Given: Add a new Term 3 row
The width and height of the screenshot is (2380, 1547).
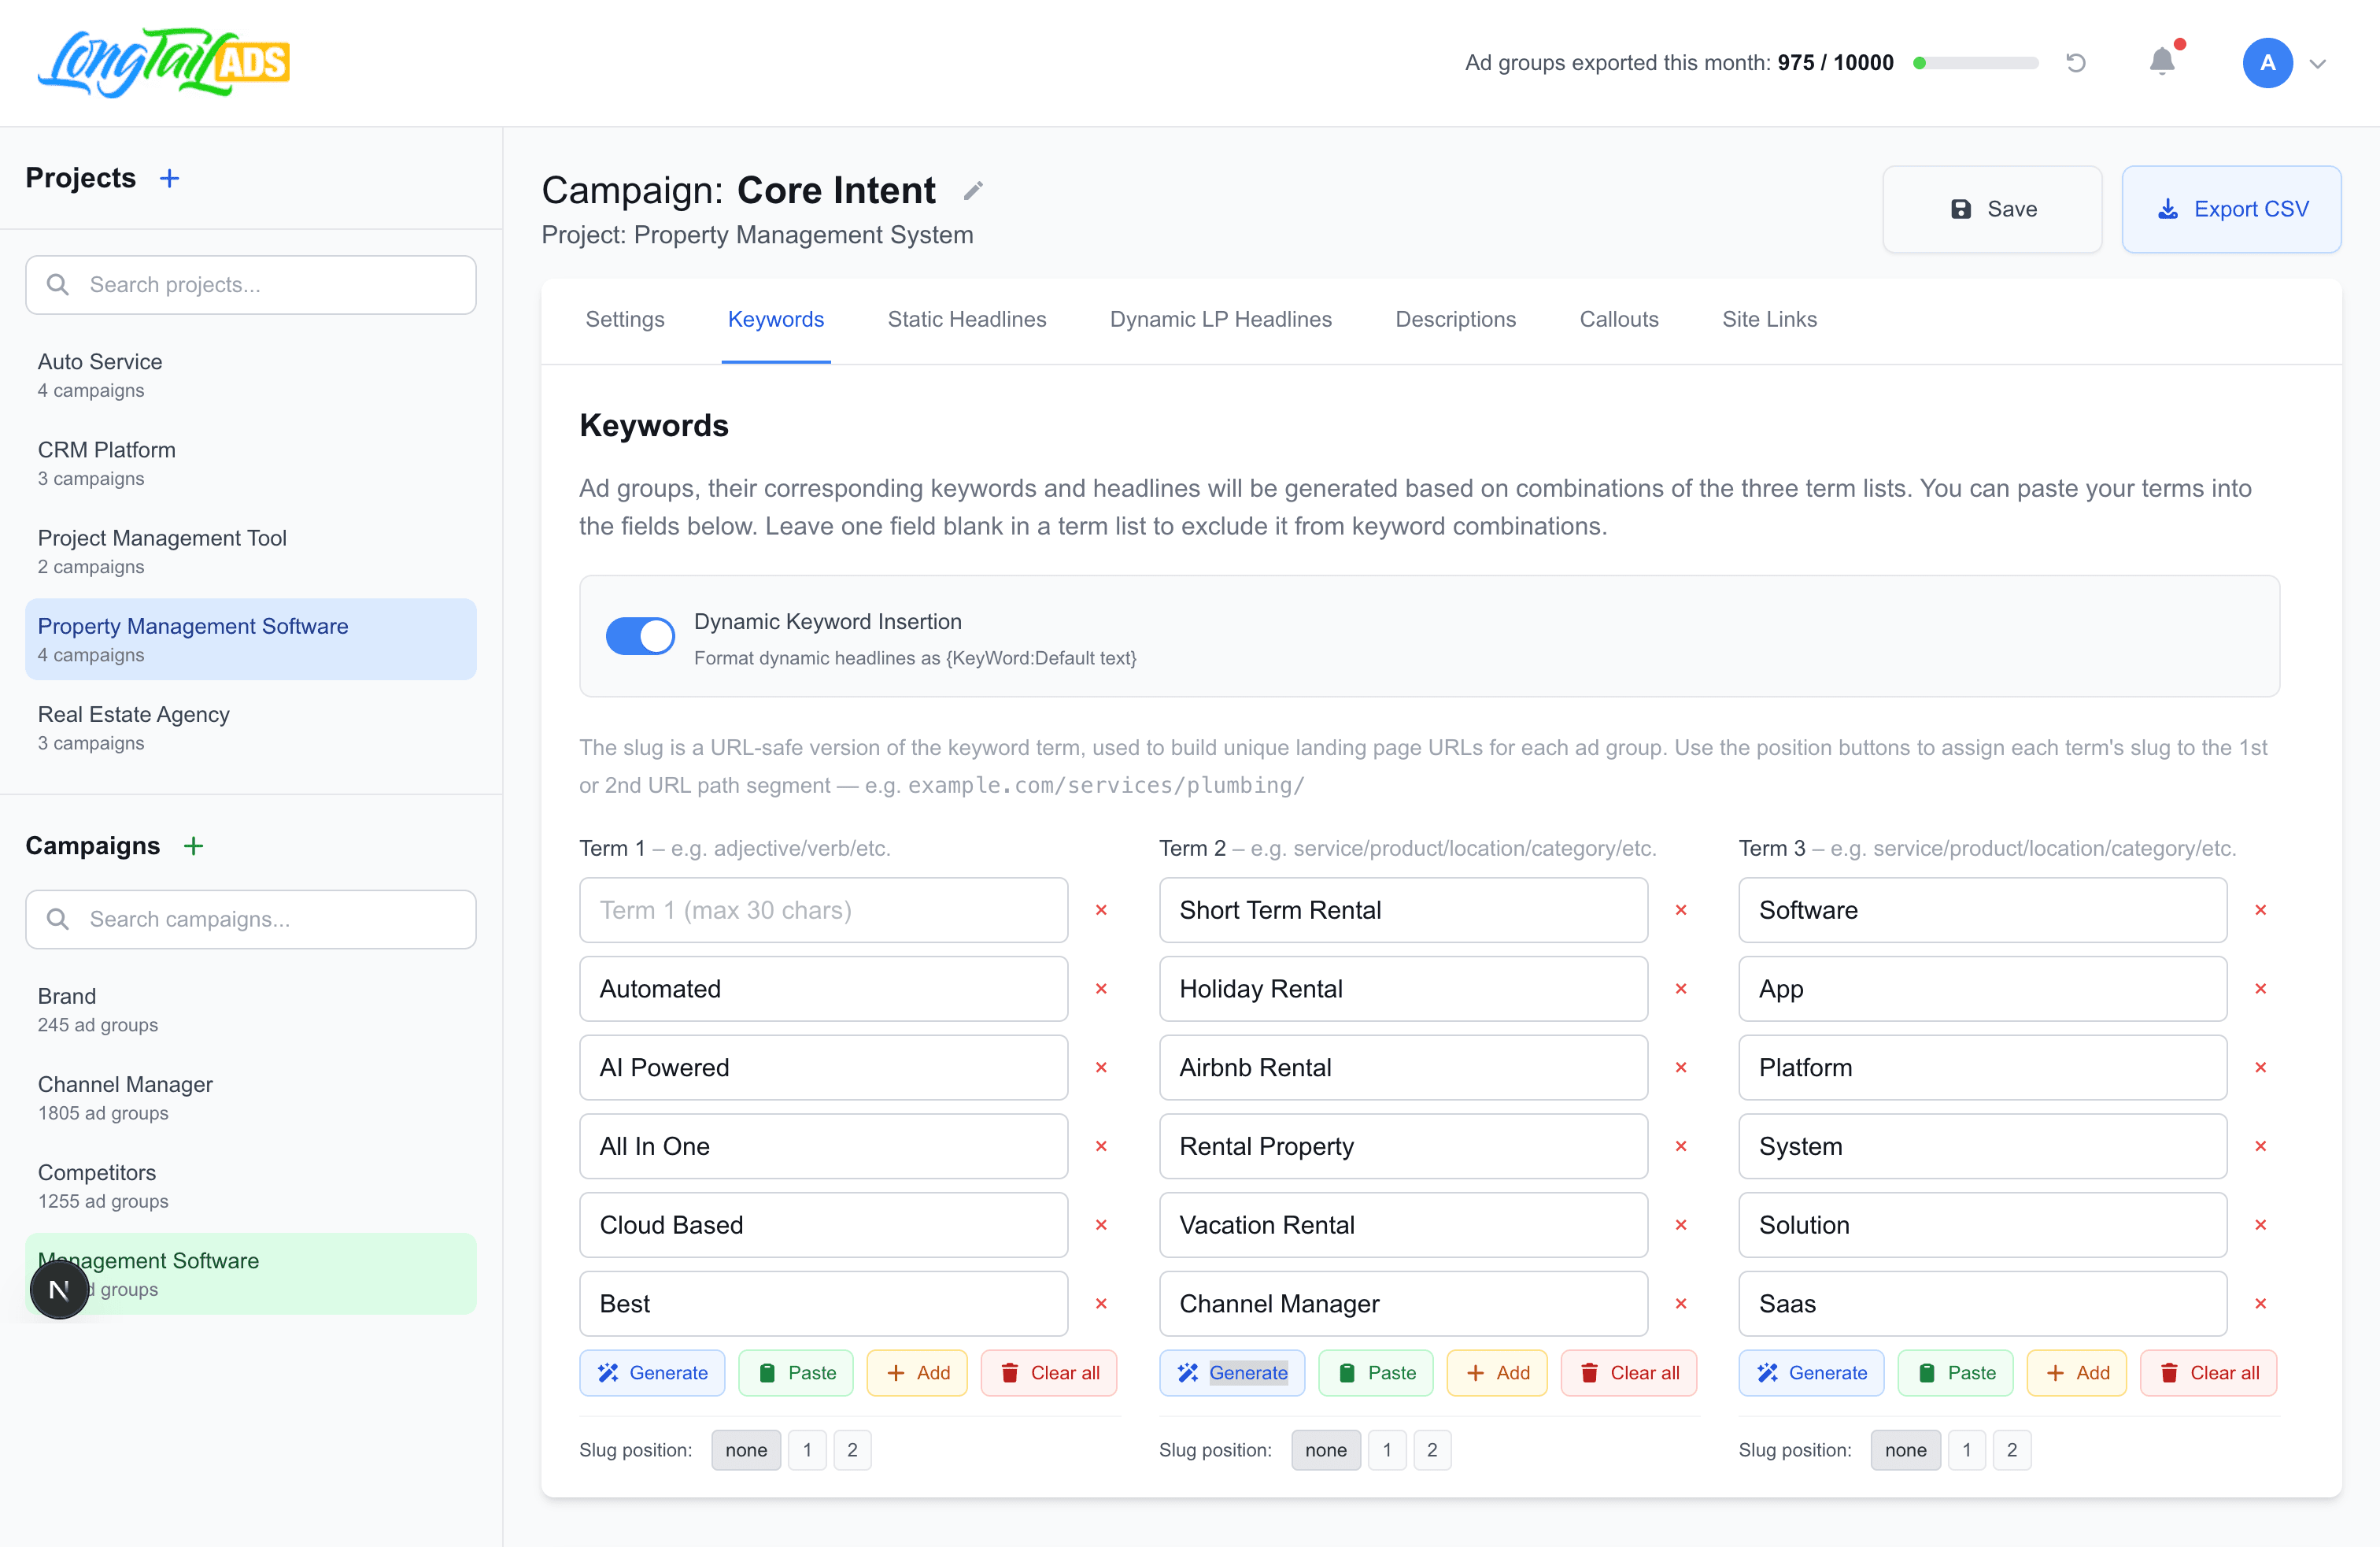Looking at the screenshot, I should point(2076,1373).
